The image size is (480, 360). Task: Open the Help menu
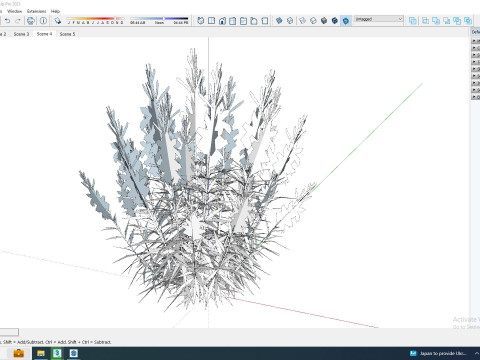[x=55, y=11]
